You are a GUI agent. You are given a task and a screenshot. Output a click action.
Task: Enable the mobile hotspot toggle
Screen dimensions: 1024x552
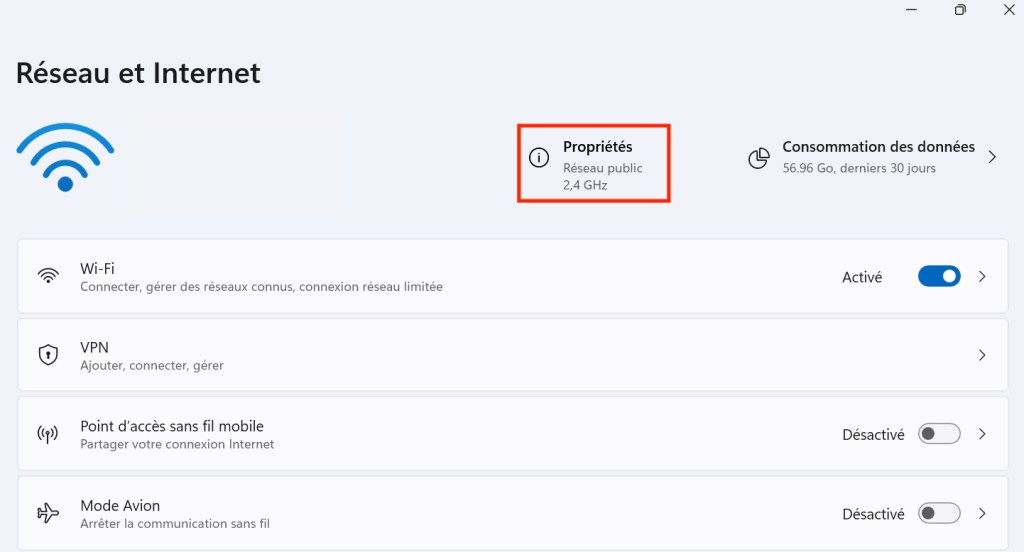click(x=939, y=434)
